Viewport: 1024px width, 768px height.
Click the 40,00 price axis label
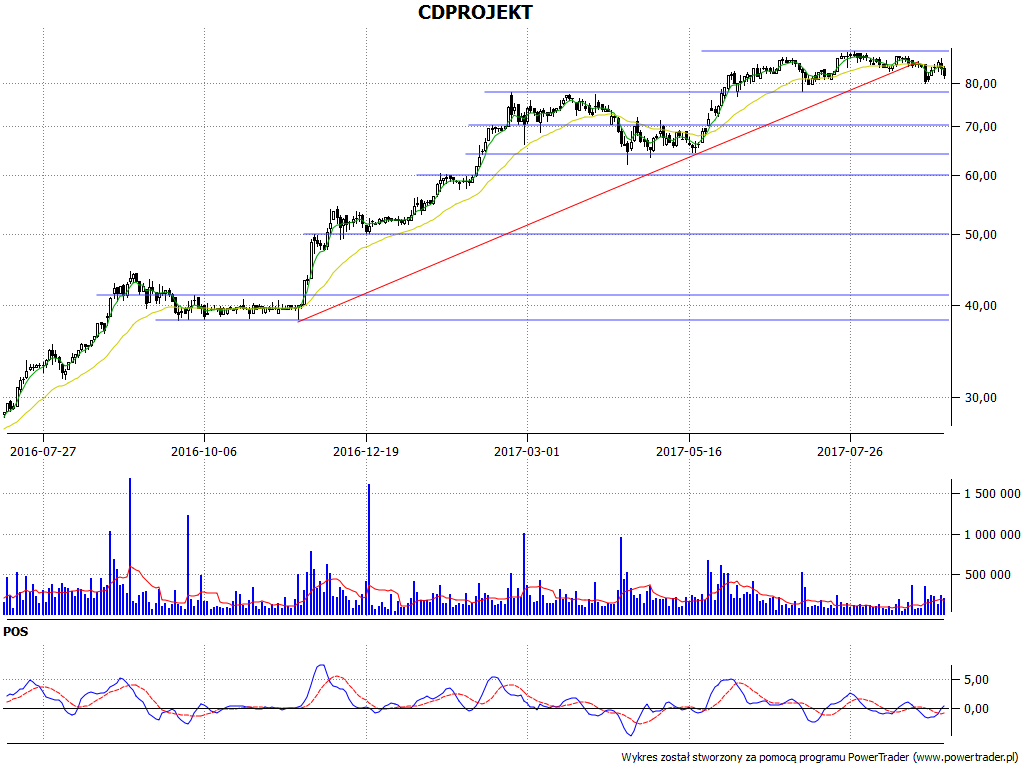pos(980,306)
